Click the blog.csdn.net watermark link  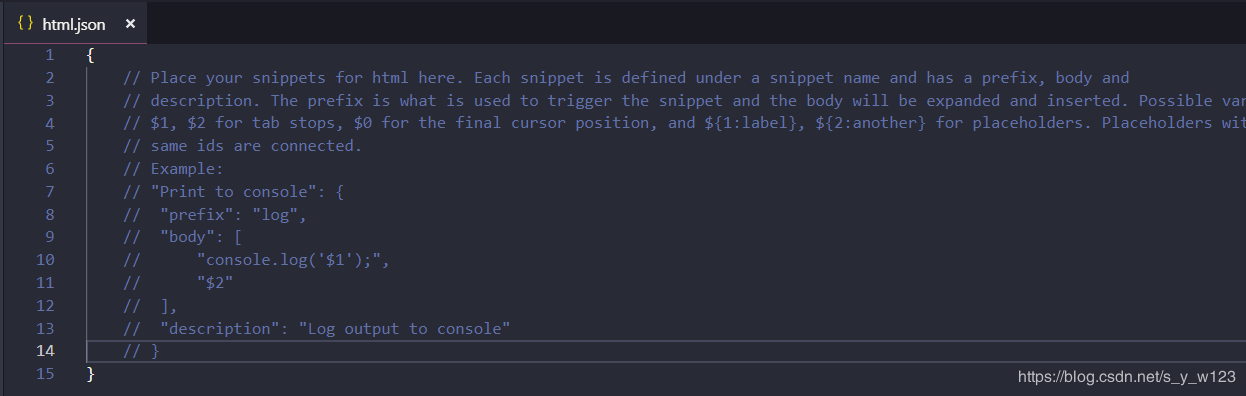(x=1127, y=377)
